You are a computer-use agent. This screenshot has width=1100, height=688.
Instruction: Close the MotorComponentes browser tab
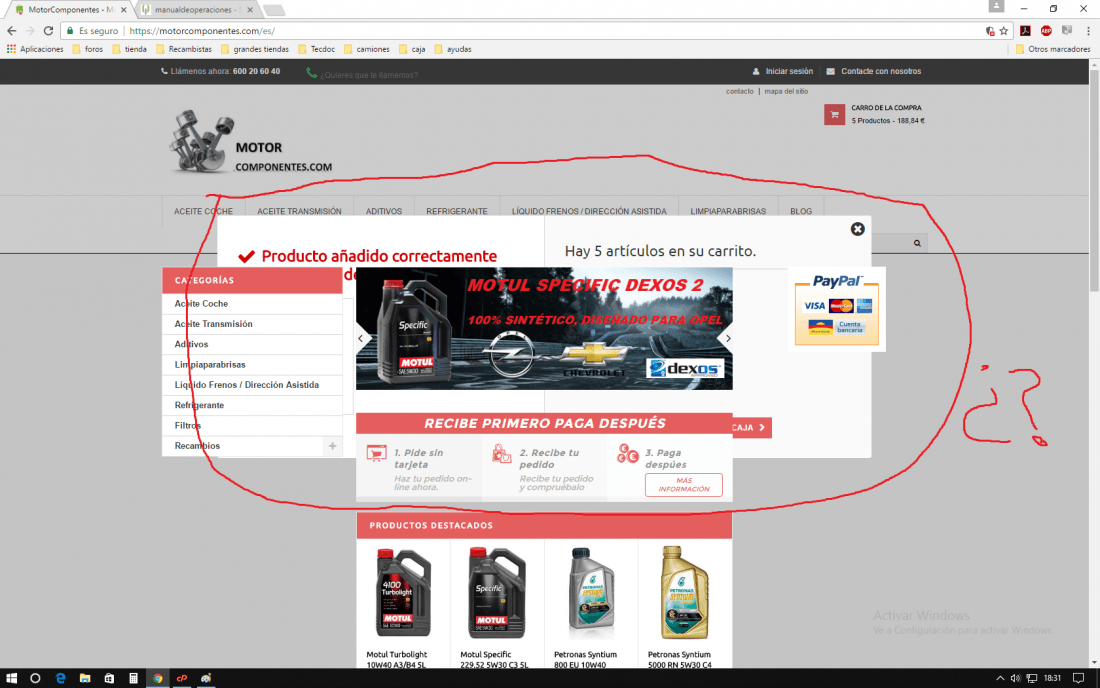click(x=124, y=10)
